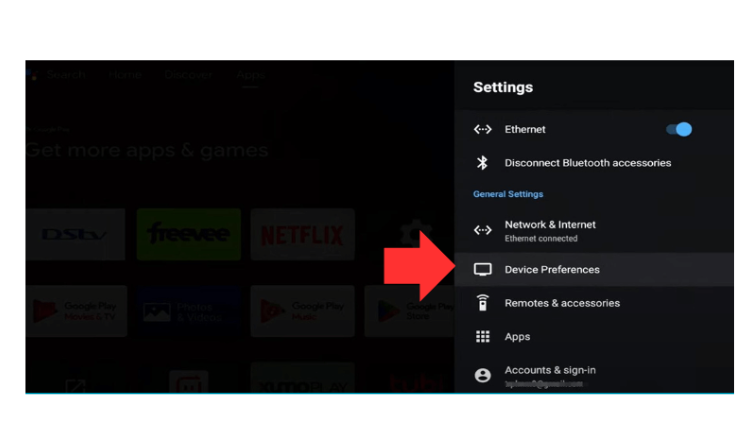This screenshot has height=422, width=750.
Task: Open Device Preferences
Action: tap(594, 269)
